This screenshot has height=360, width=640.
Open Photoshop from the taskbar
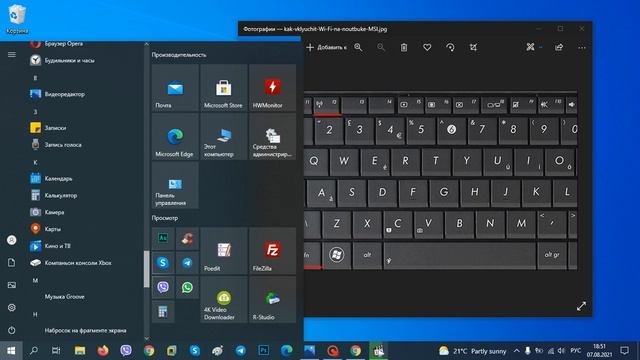coord(264,350)
